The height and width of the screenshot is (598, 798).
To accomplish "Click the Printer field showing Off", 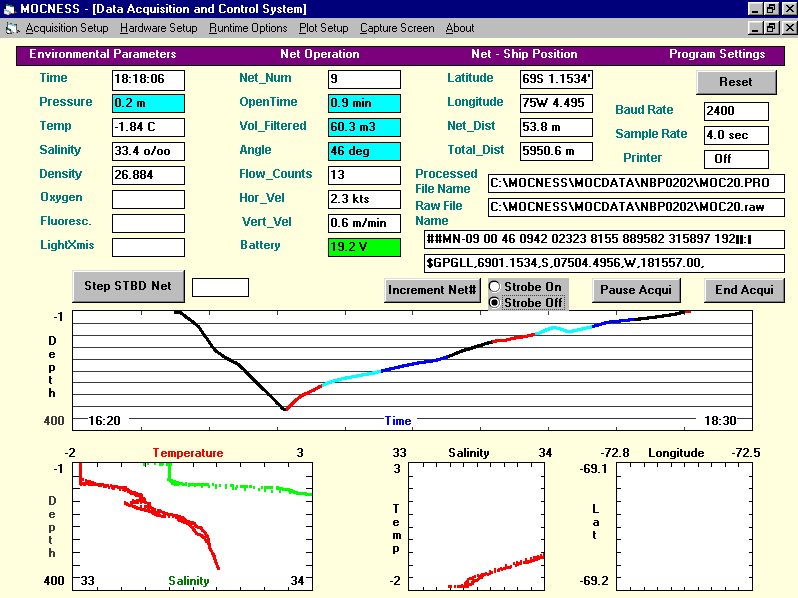I will [x=736, y=159].
